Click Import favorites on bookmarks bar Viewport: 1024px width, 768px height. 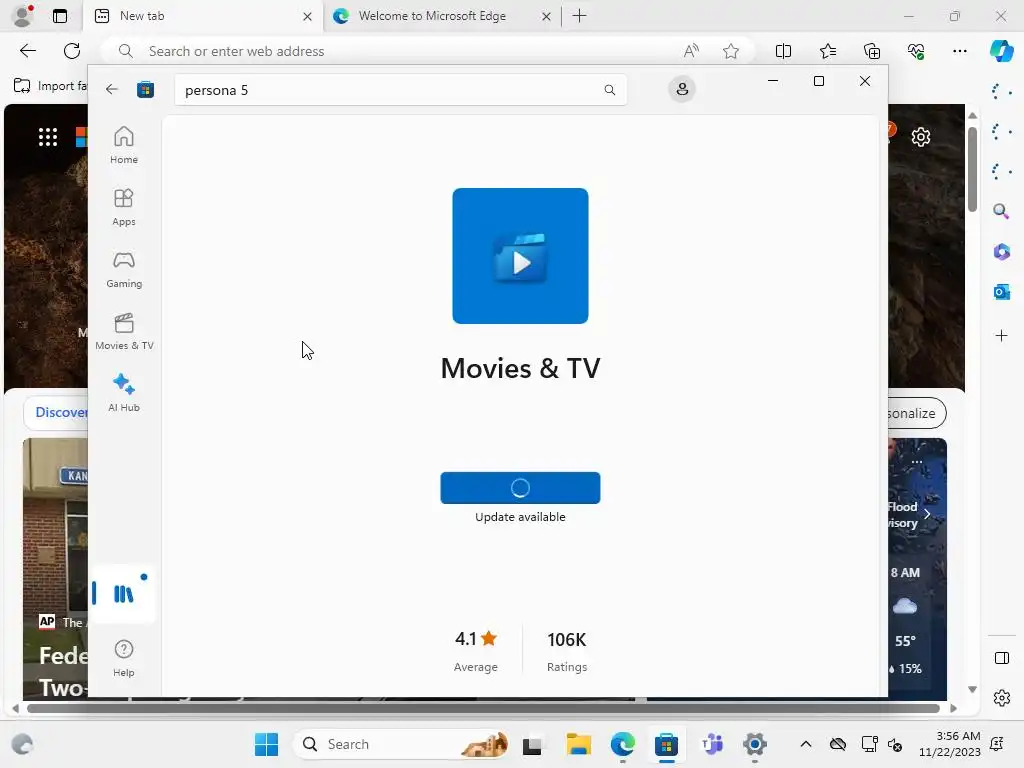[50, 86]
